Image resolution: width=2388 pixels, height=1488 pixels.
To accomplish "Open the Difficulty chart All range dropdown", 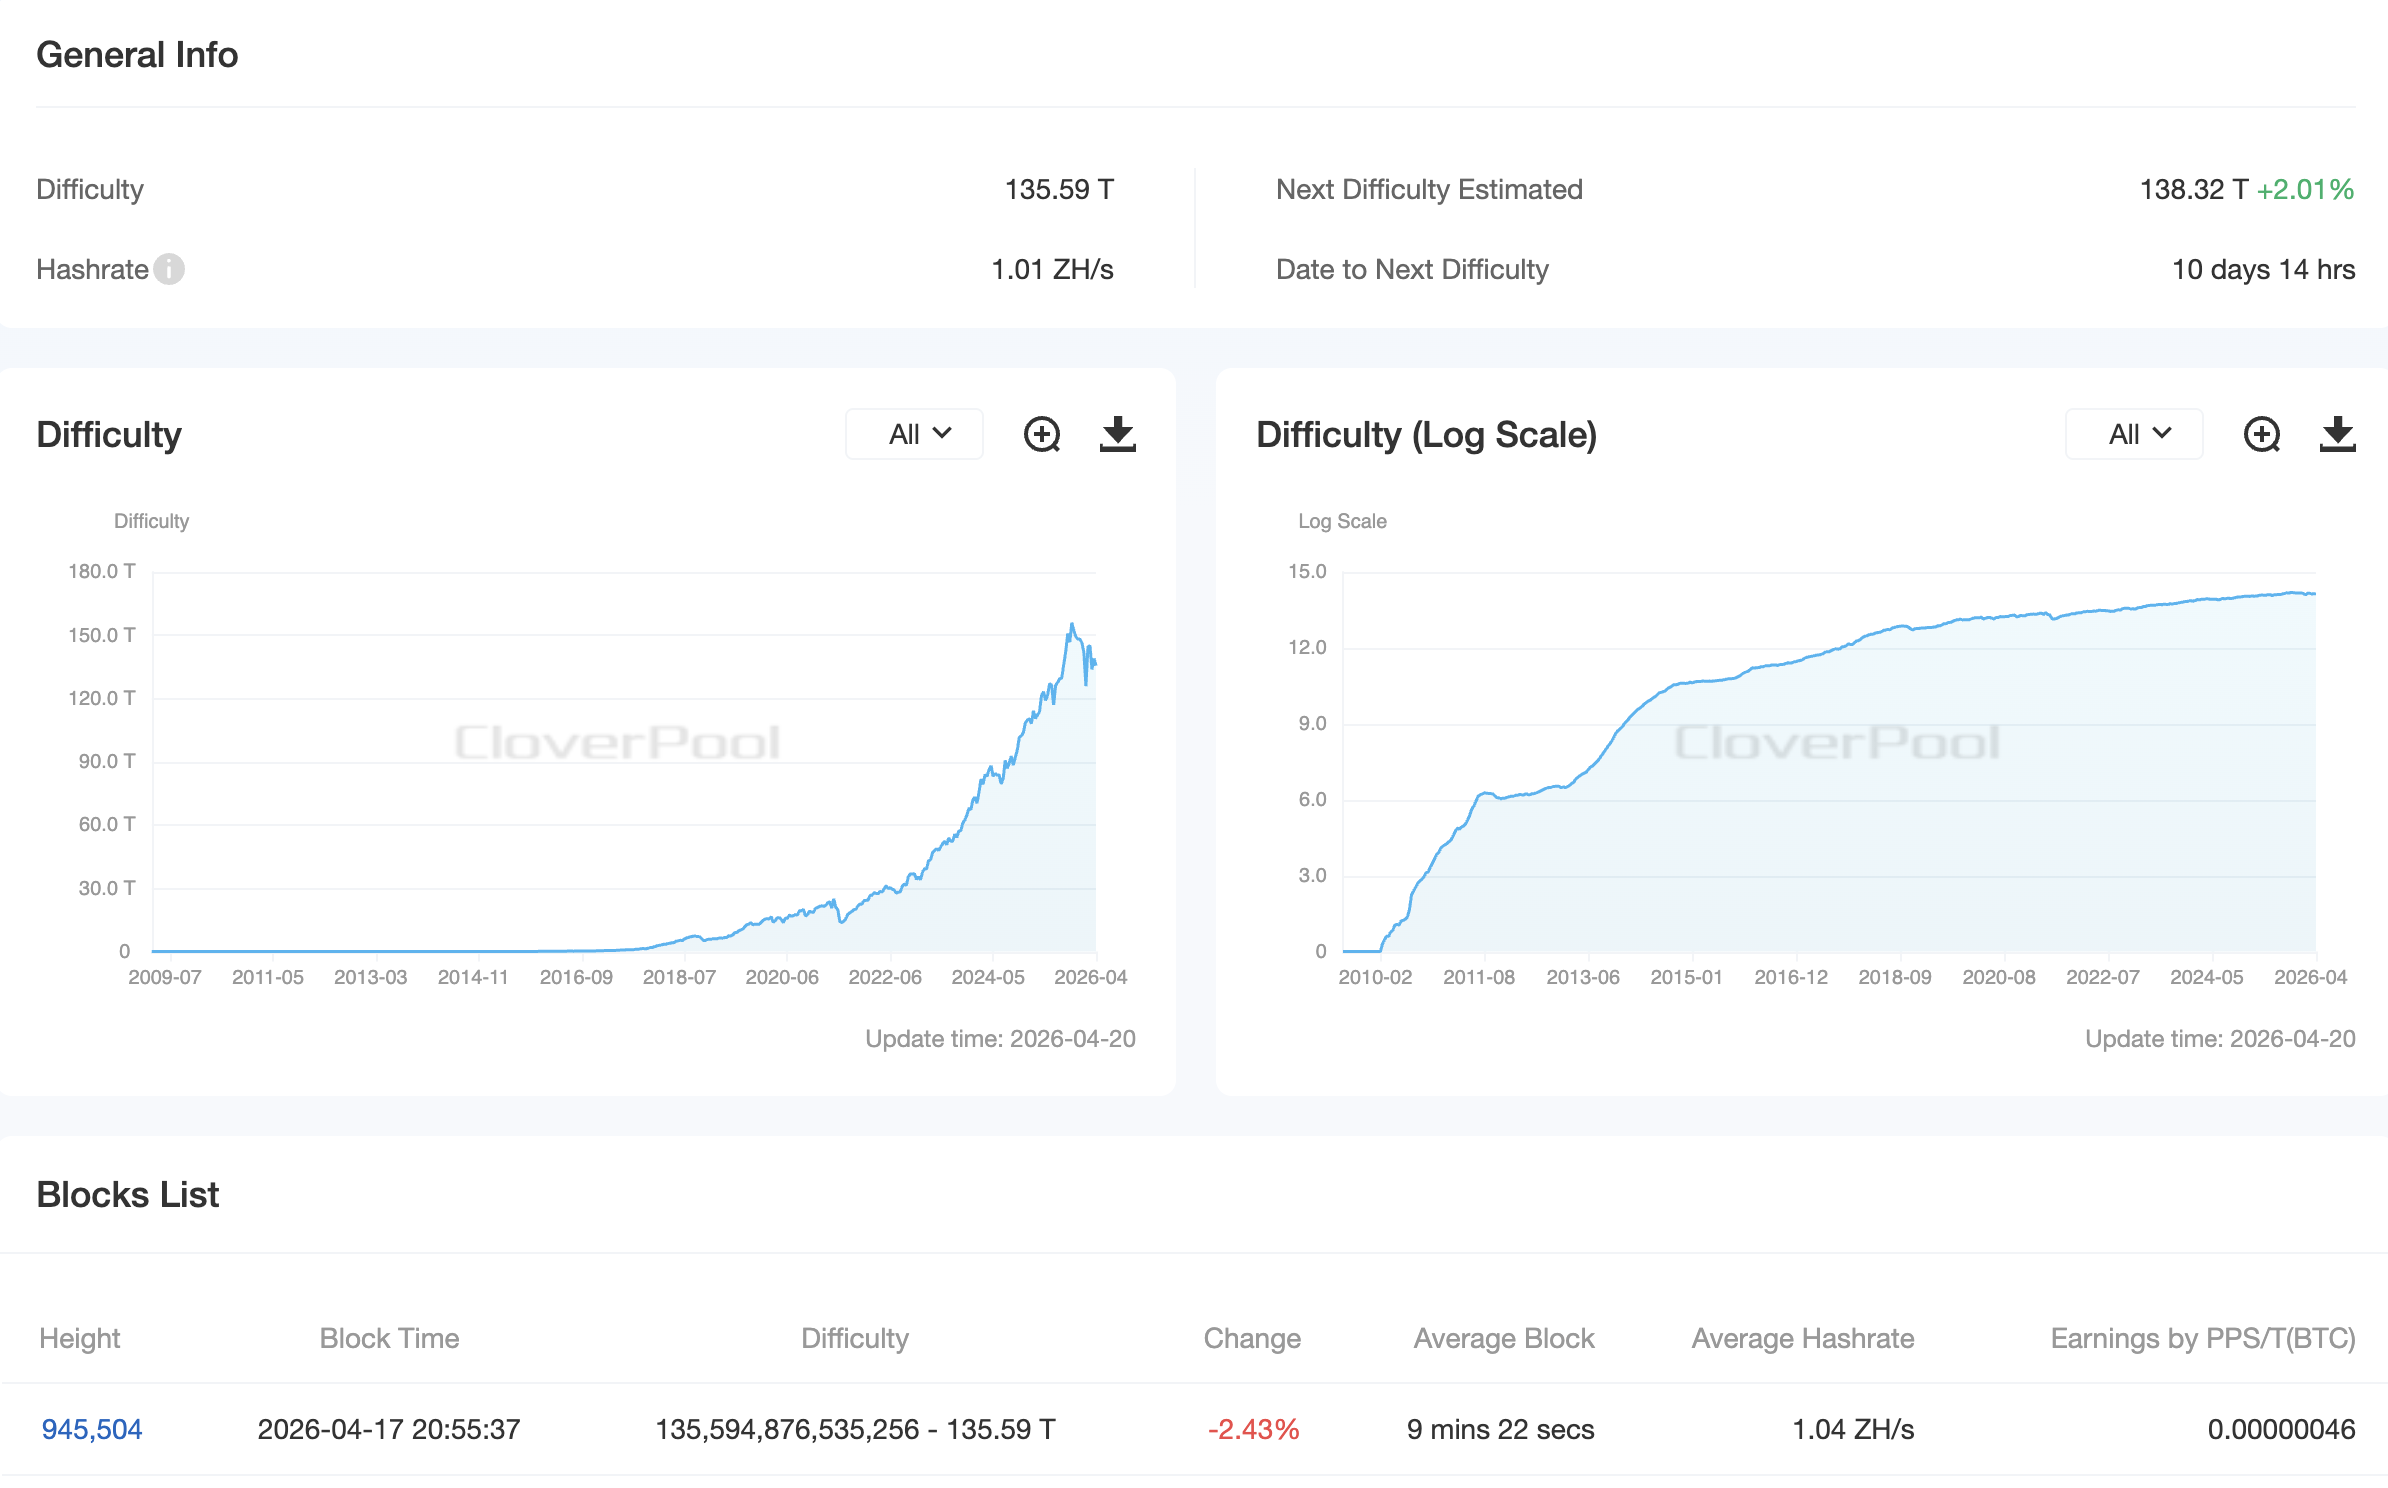I will coord(915,434).
